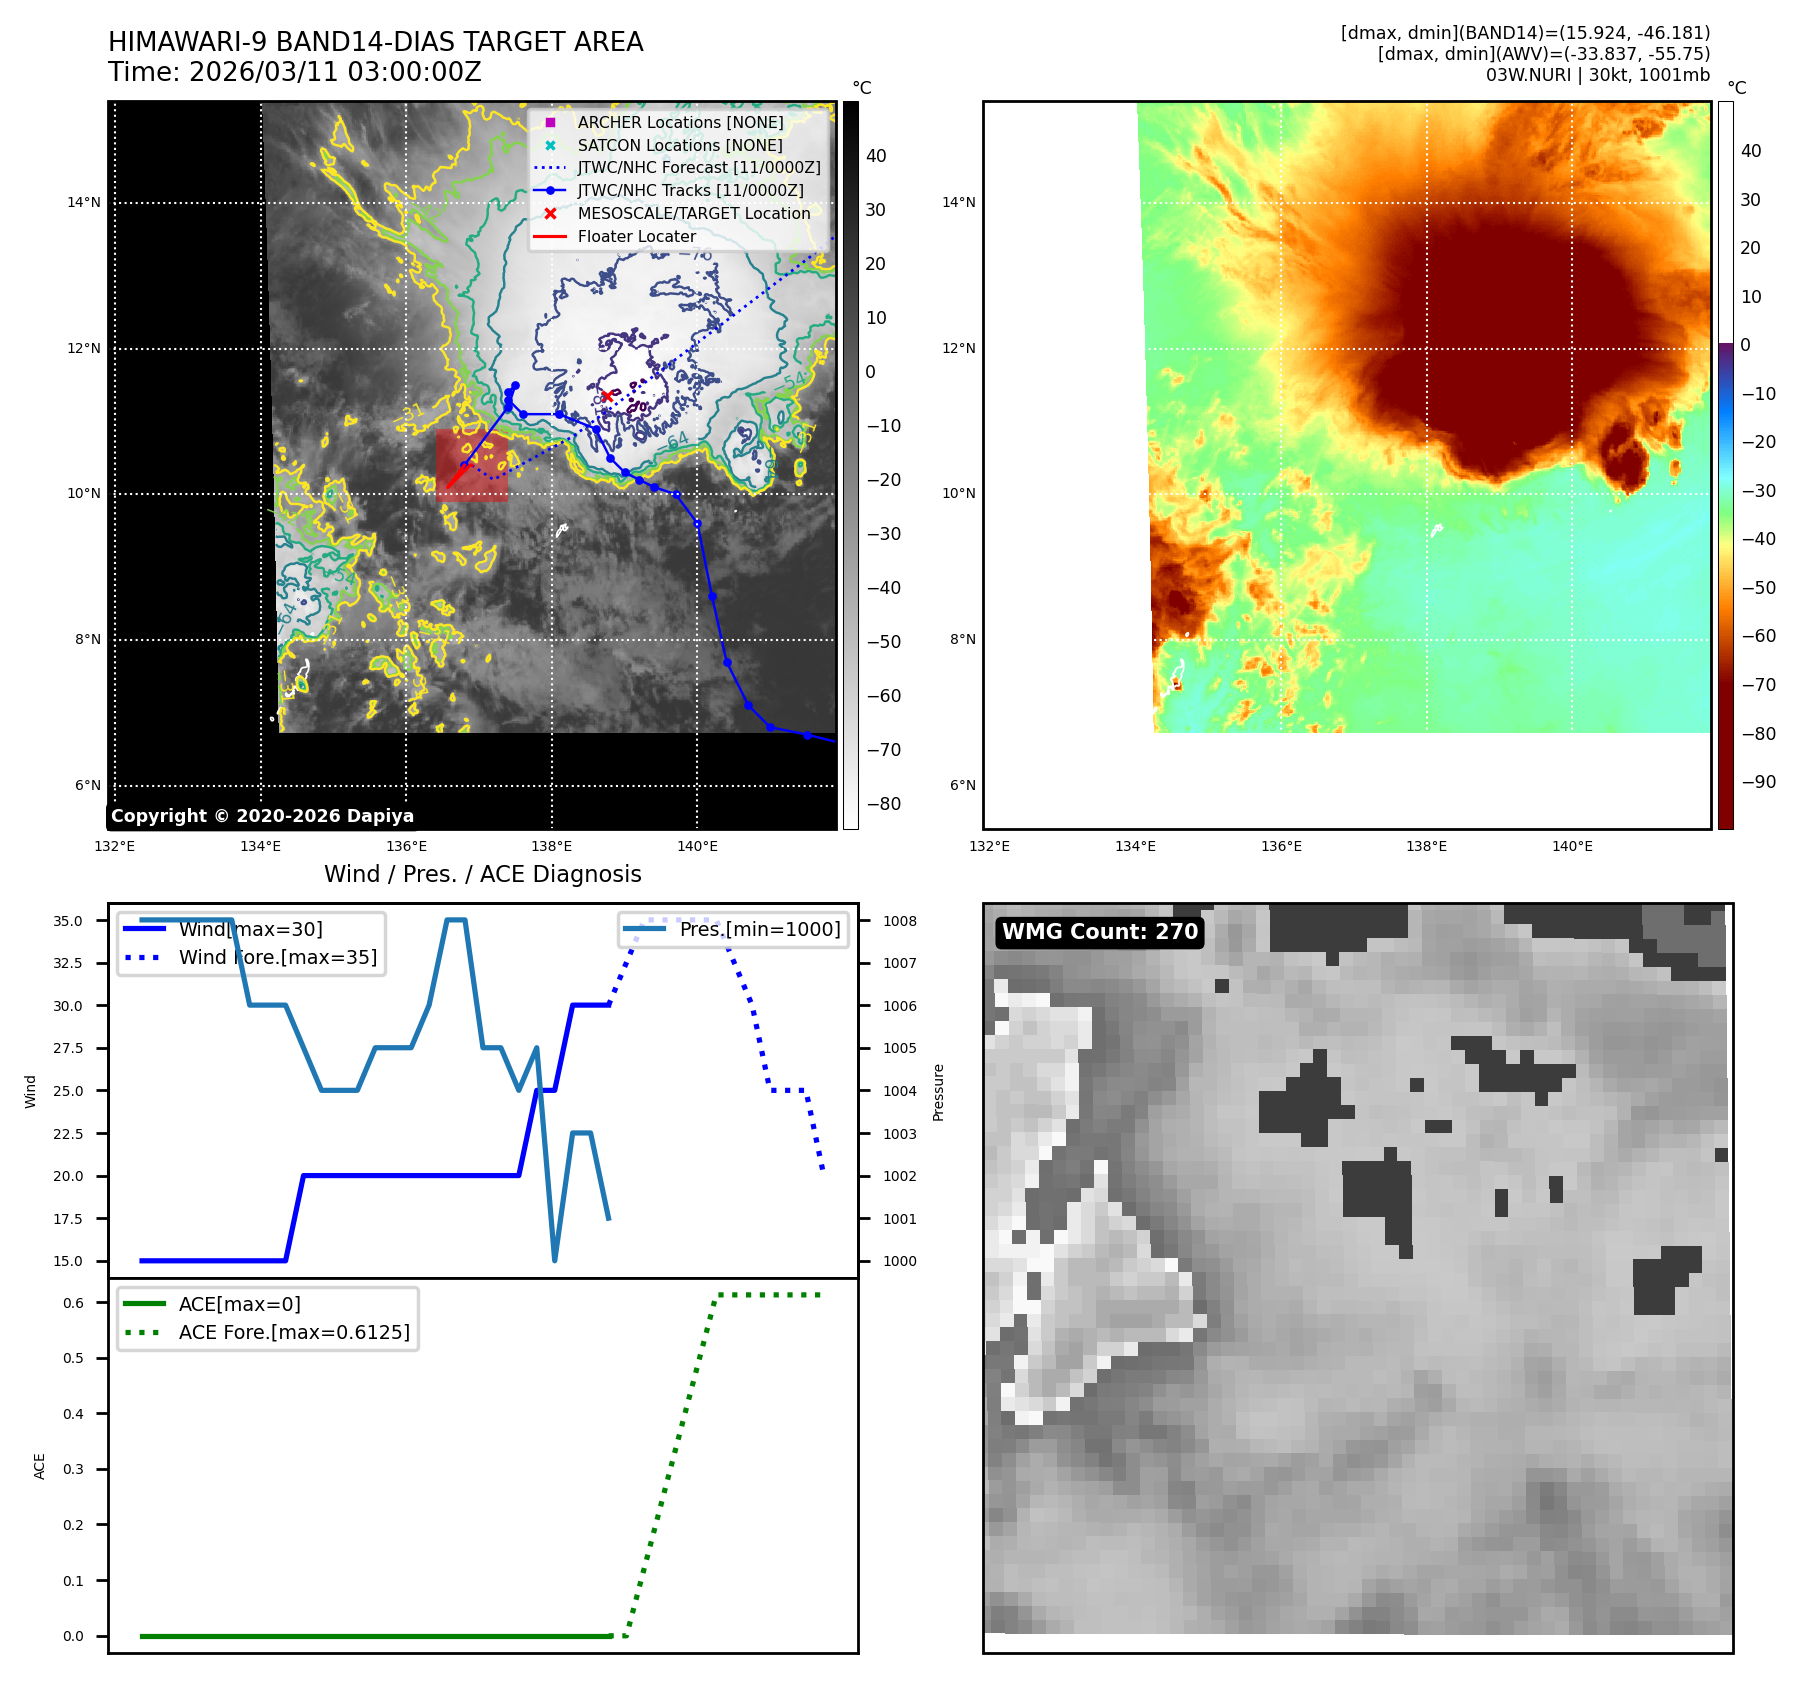
Task: Click the red shaded floater box on the map
Action: click(x=472, y=465)
